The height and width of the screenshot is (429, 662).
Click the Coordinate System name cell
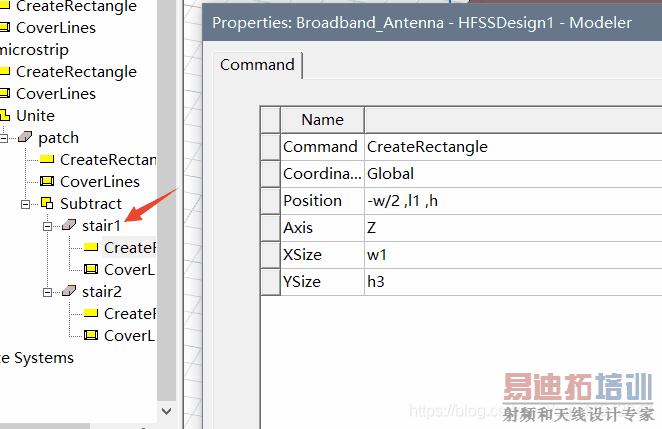pos(323,174)
